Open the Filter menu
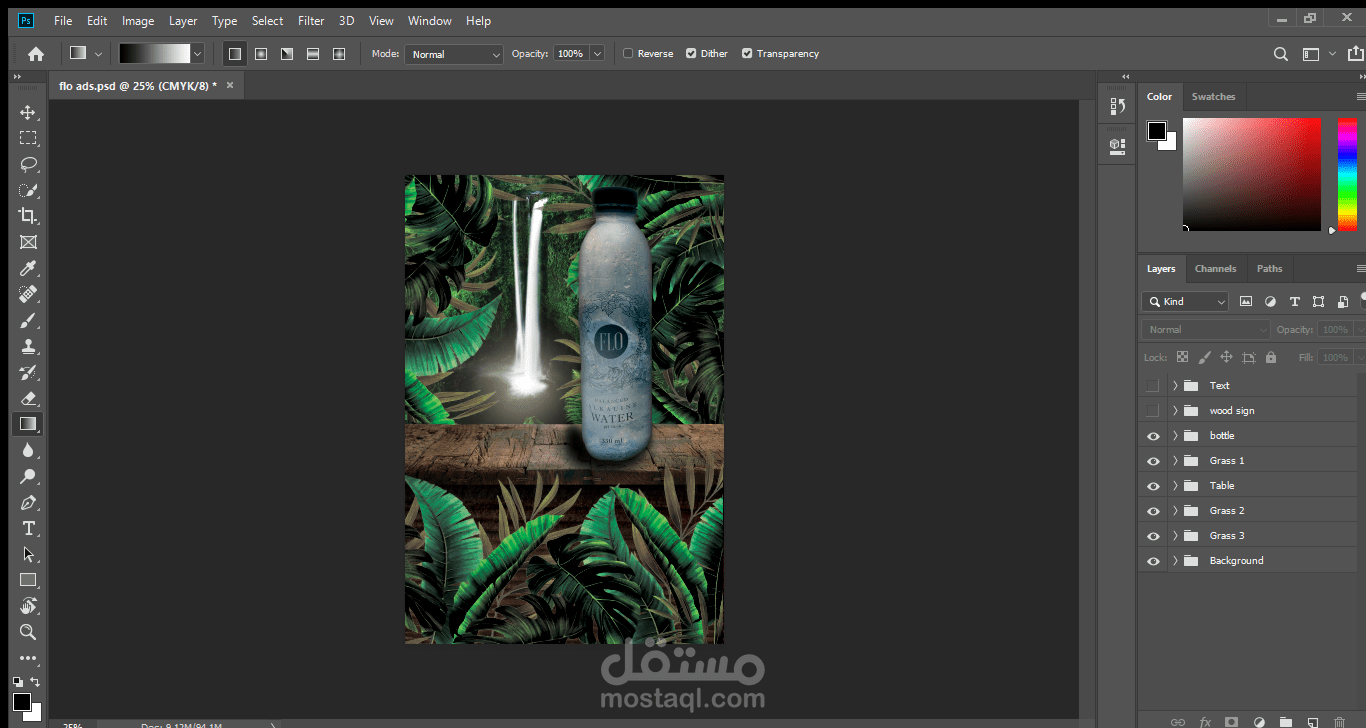The image size is (1366, 728). [311, 20]
